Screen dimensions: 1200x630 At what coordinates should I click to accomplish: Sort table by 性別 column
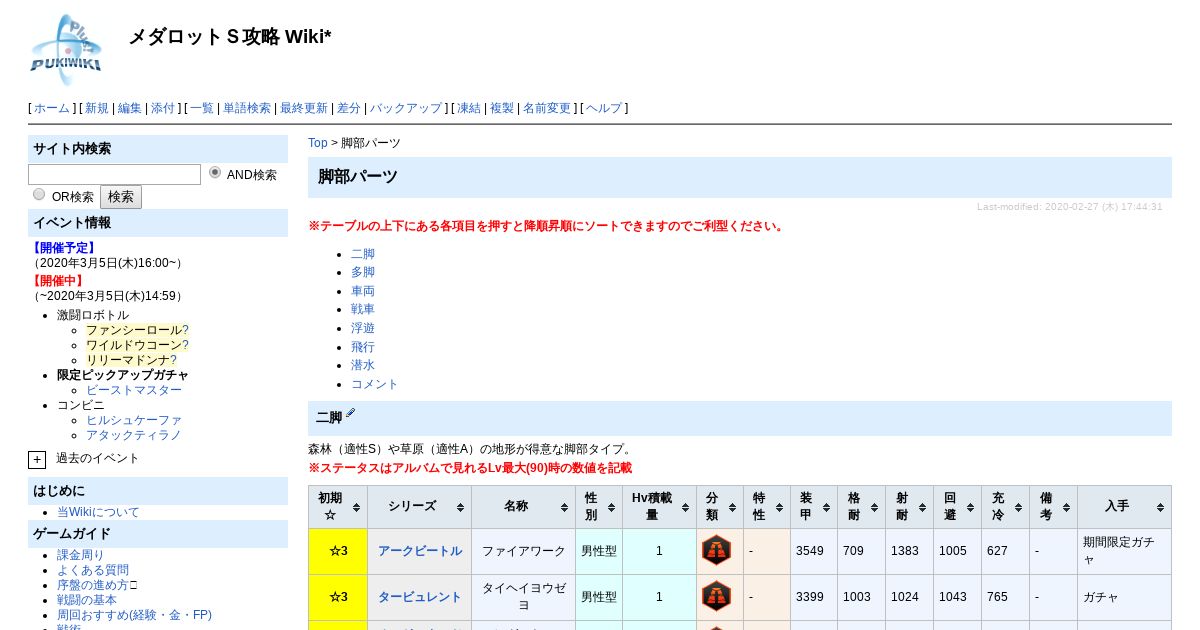599,507
